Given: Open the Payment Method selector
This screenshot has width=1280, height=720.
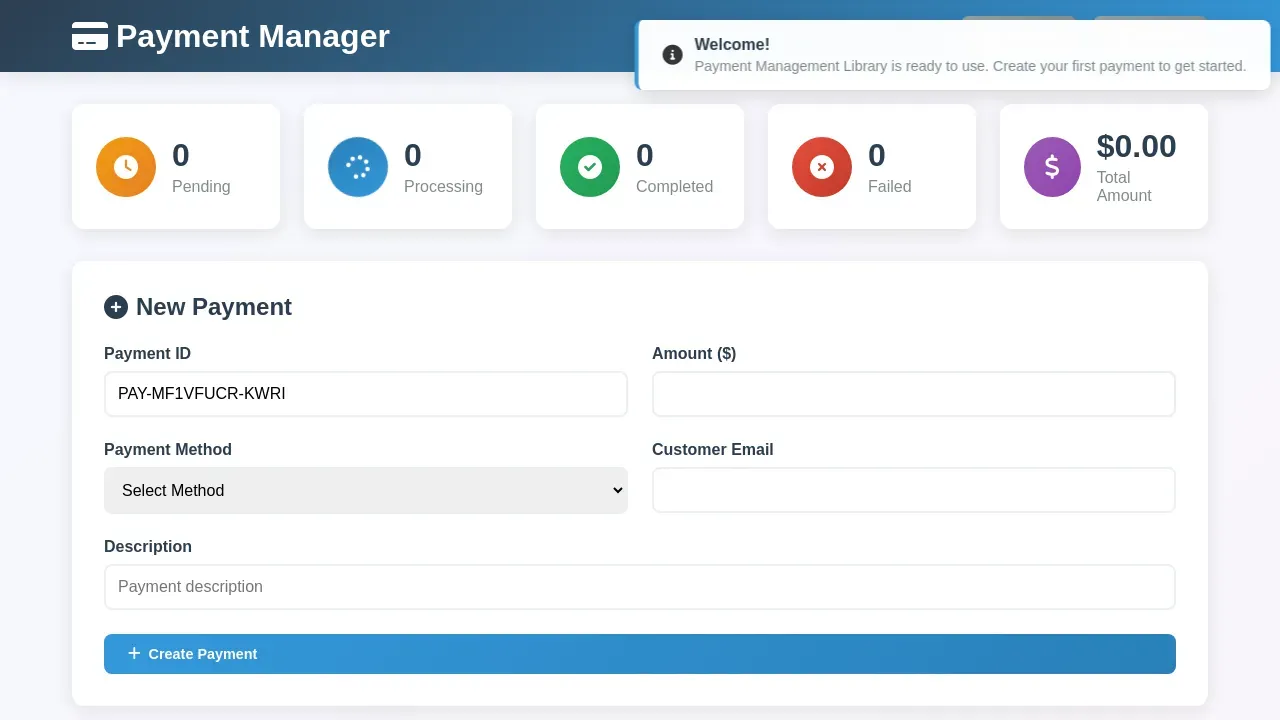Looking at the screenshot, I should click(x=366, y=490).
